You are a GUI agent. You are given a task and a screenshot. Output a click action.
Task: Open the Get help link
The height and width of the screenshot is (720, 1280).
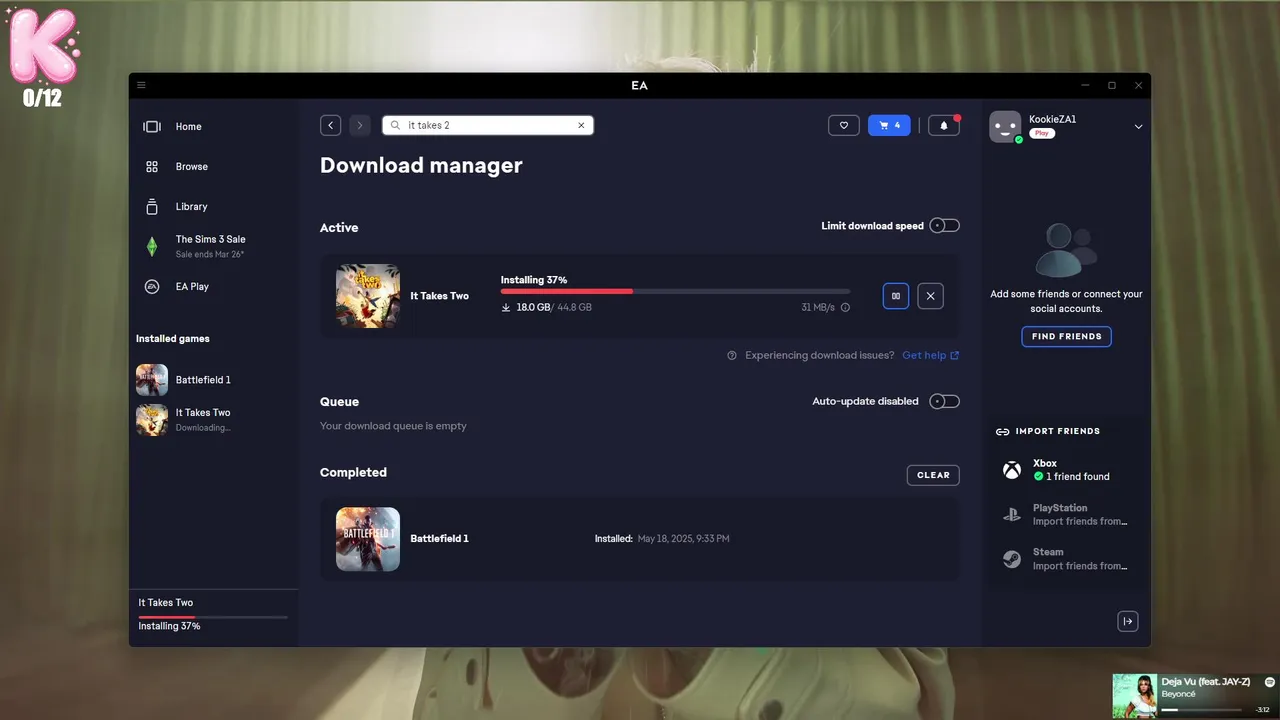(x=931, y=355)
